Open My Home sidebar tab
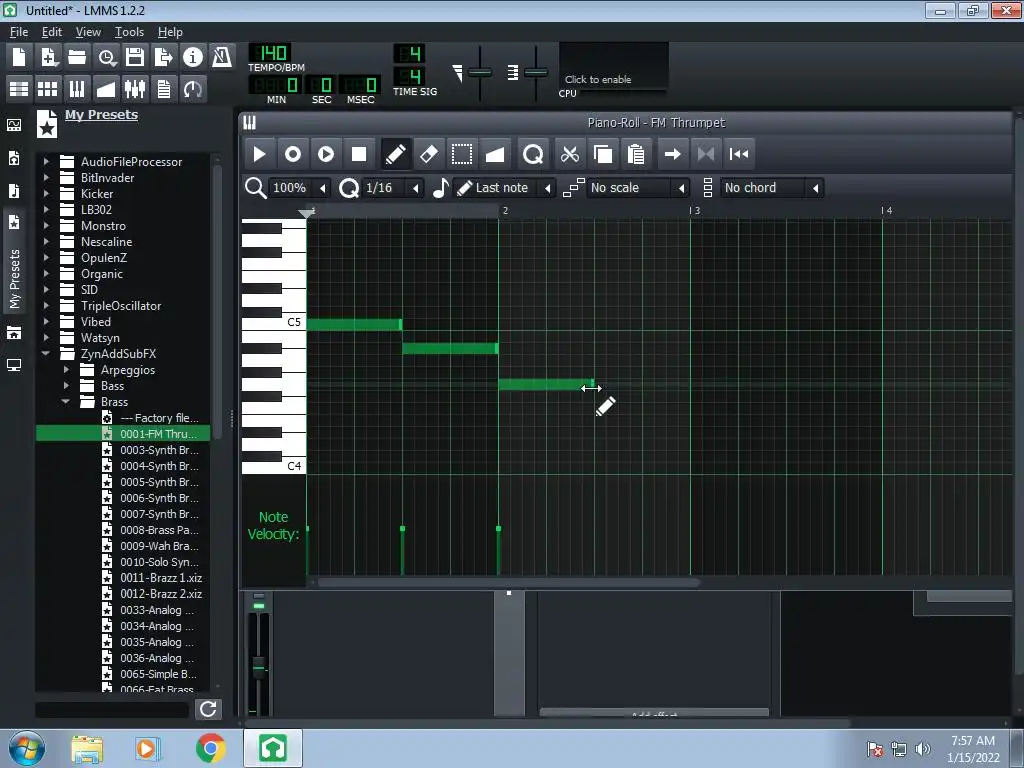Viewport: 1024px width, 768px height. pyautogui.click(x=14, y=333)
